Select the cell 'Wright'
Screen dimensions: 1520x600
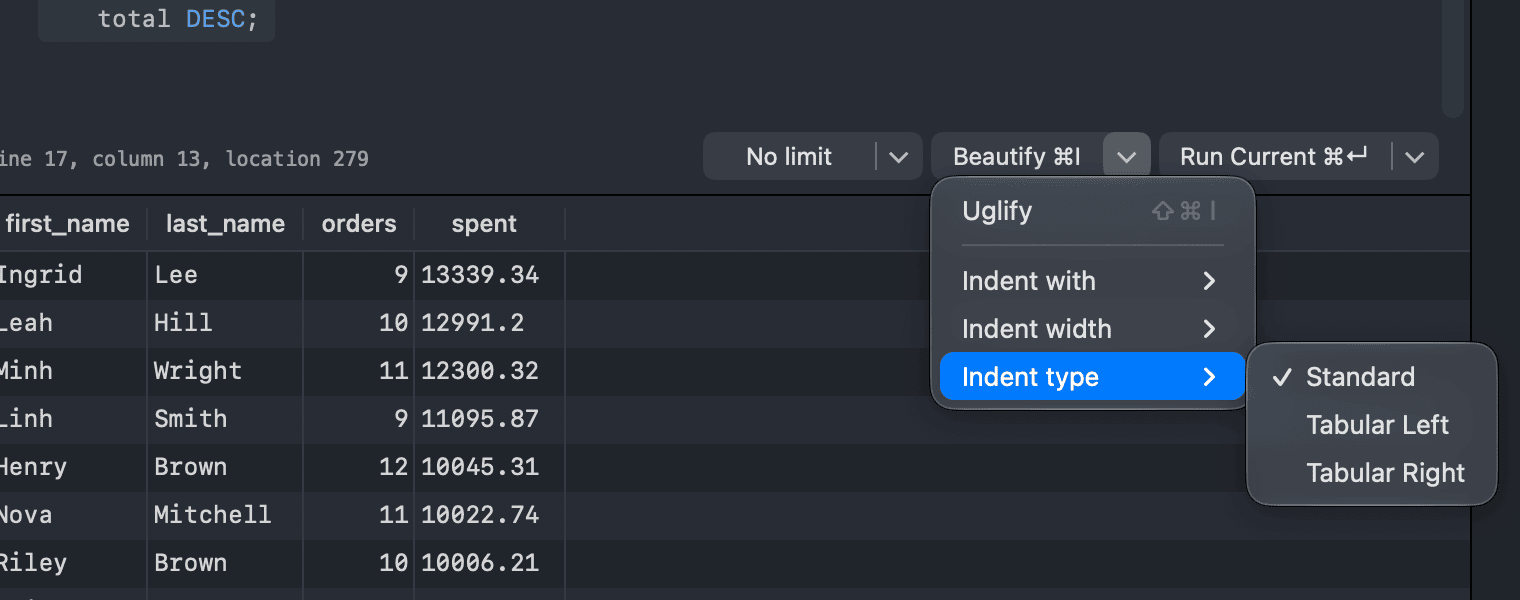(225, 371)
